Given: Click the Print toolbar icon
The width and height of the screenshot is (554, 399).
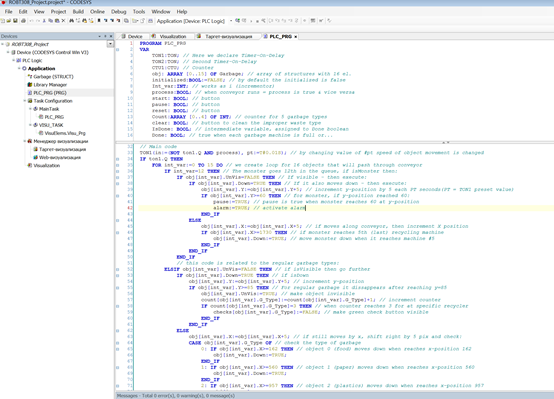Looking at the screenshot, I should point(23,21).
